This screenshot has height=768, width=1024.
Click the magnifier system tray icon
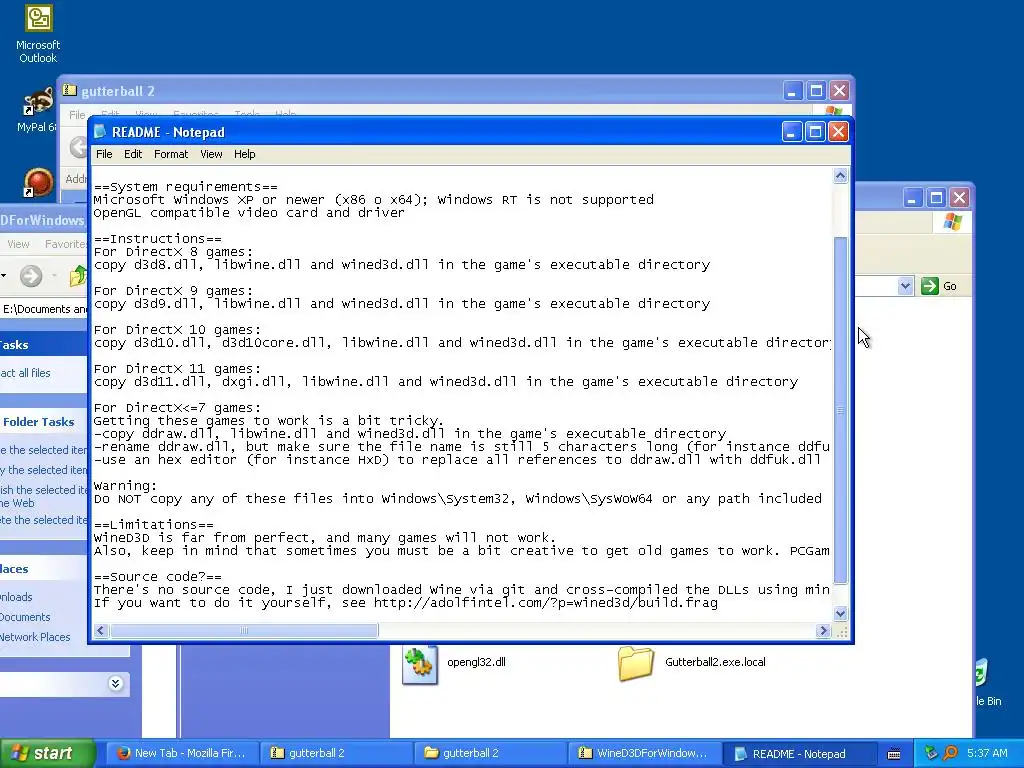(x=950, y=753)
